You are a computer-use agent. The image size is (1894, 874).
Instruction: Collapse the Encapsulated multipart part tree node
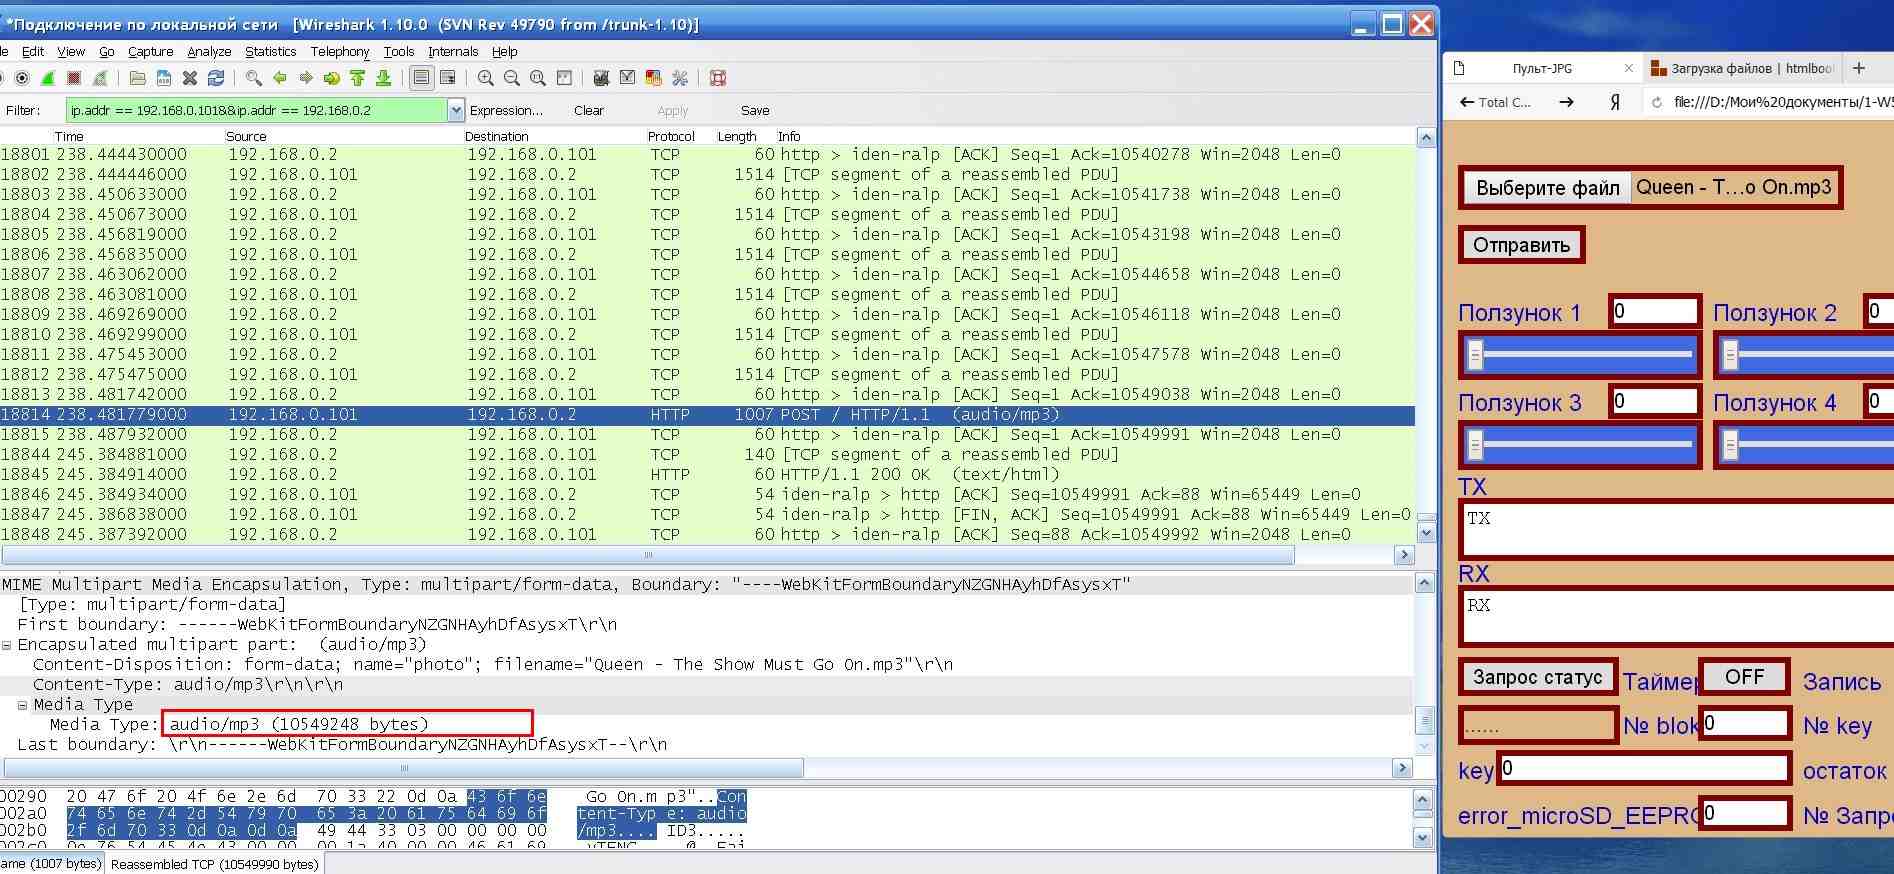point(8,645)
